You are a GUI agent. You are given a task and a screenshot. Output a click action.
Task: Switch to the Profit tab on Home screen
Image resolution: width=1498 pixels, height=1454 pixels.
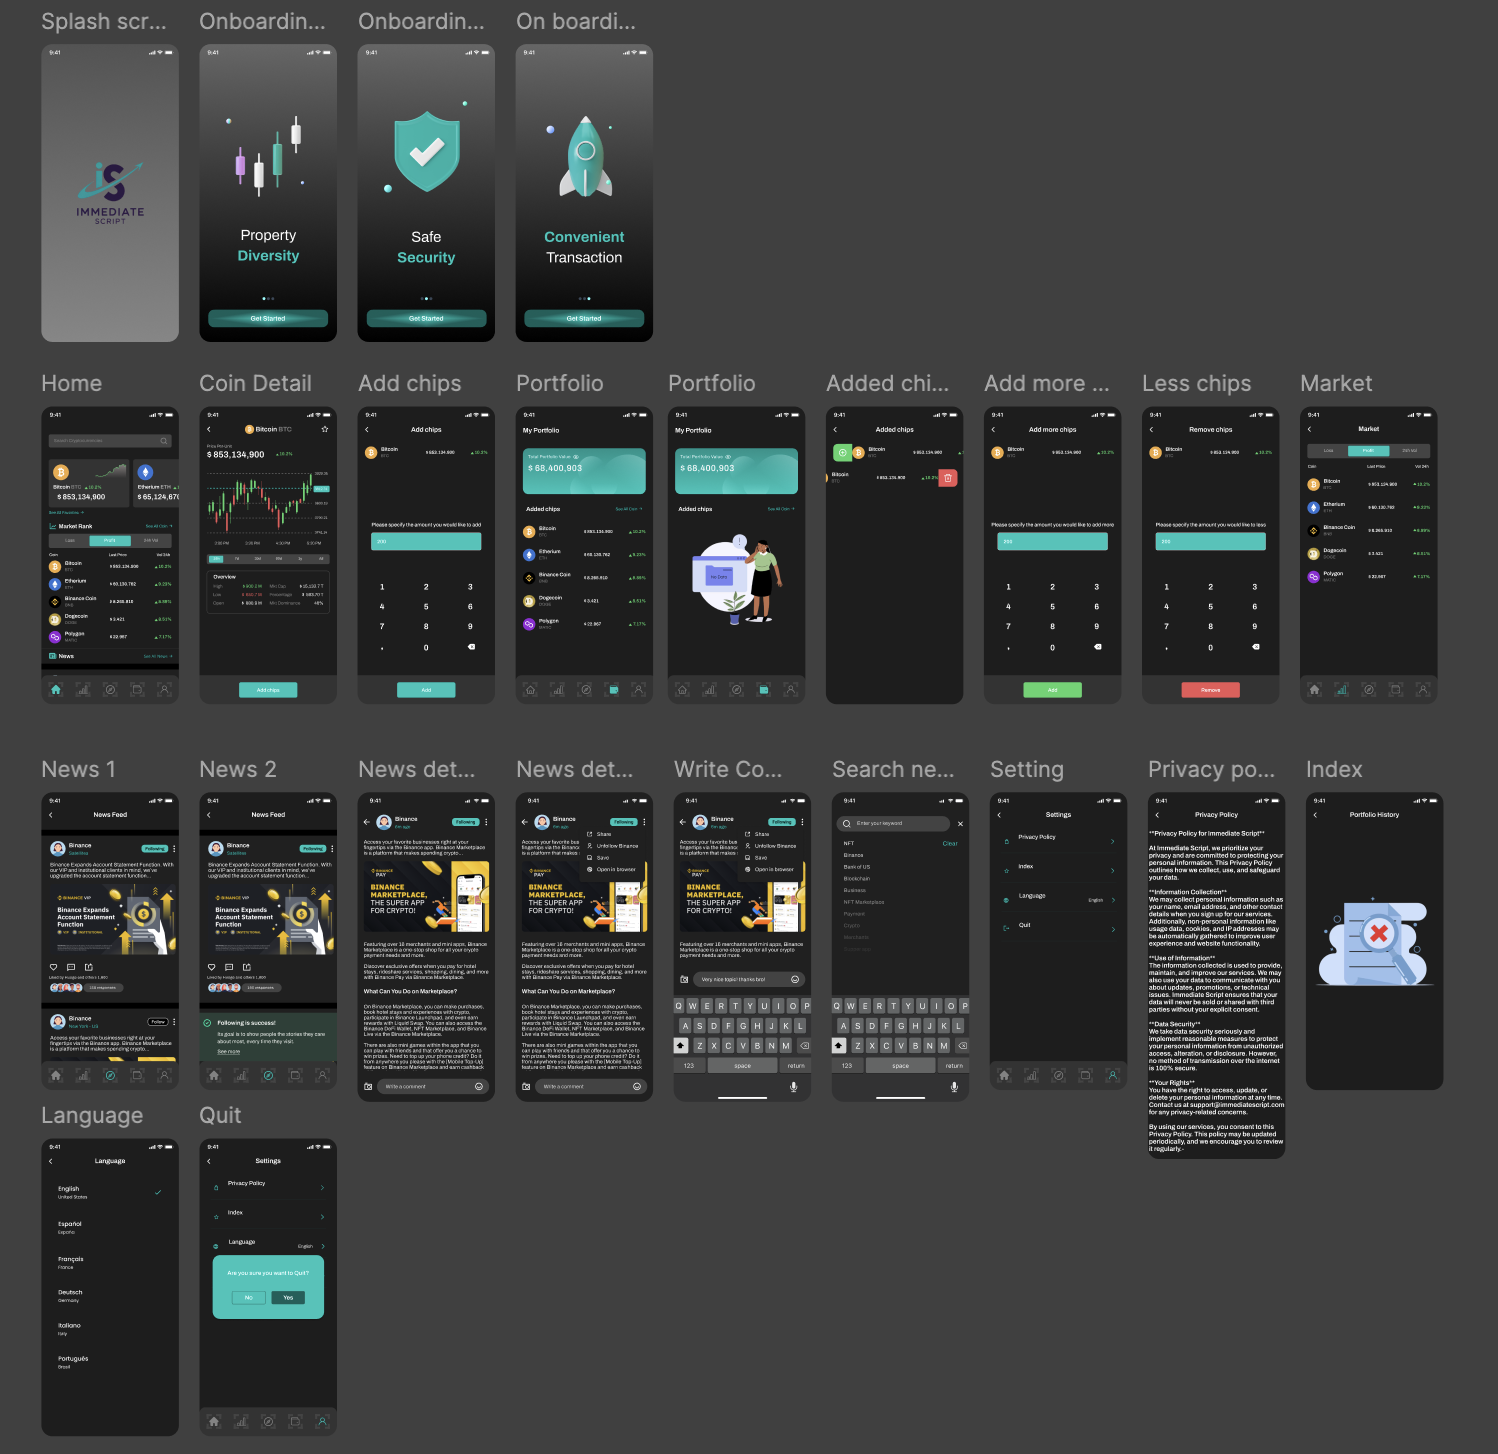110,540
